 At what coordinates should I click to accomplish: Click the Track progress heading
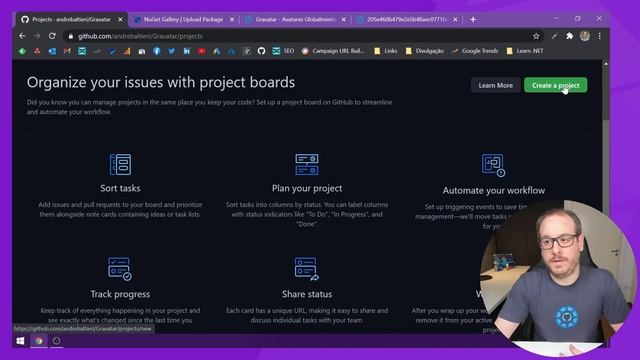(x=120, y=294)
